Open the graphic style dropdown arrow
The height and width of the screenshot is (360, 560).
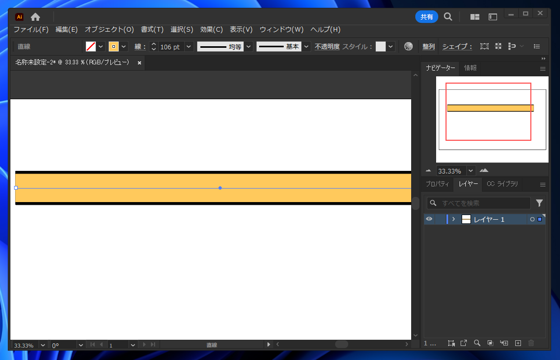(391, 46)
